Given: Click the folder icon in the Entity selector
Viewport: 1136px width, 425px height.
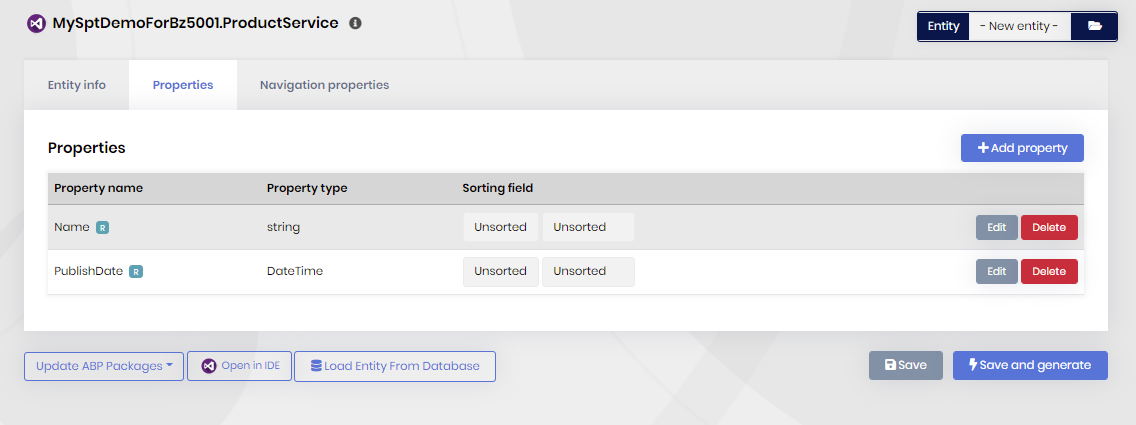Looking at the screenshot, I should (1094, 26).
